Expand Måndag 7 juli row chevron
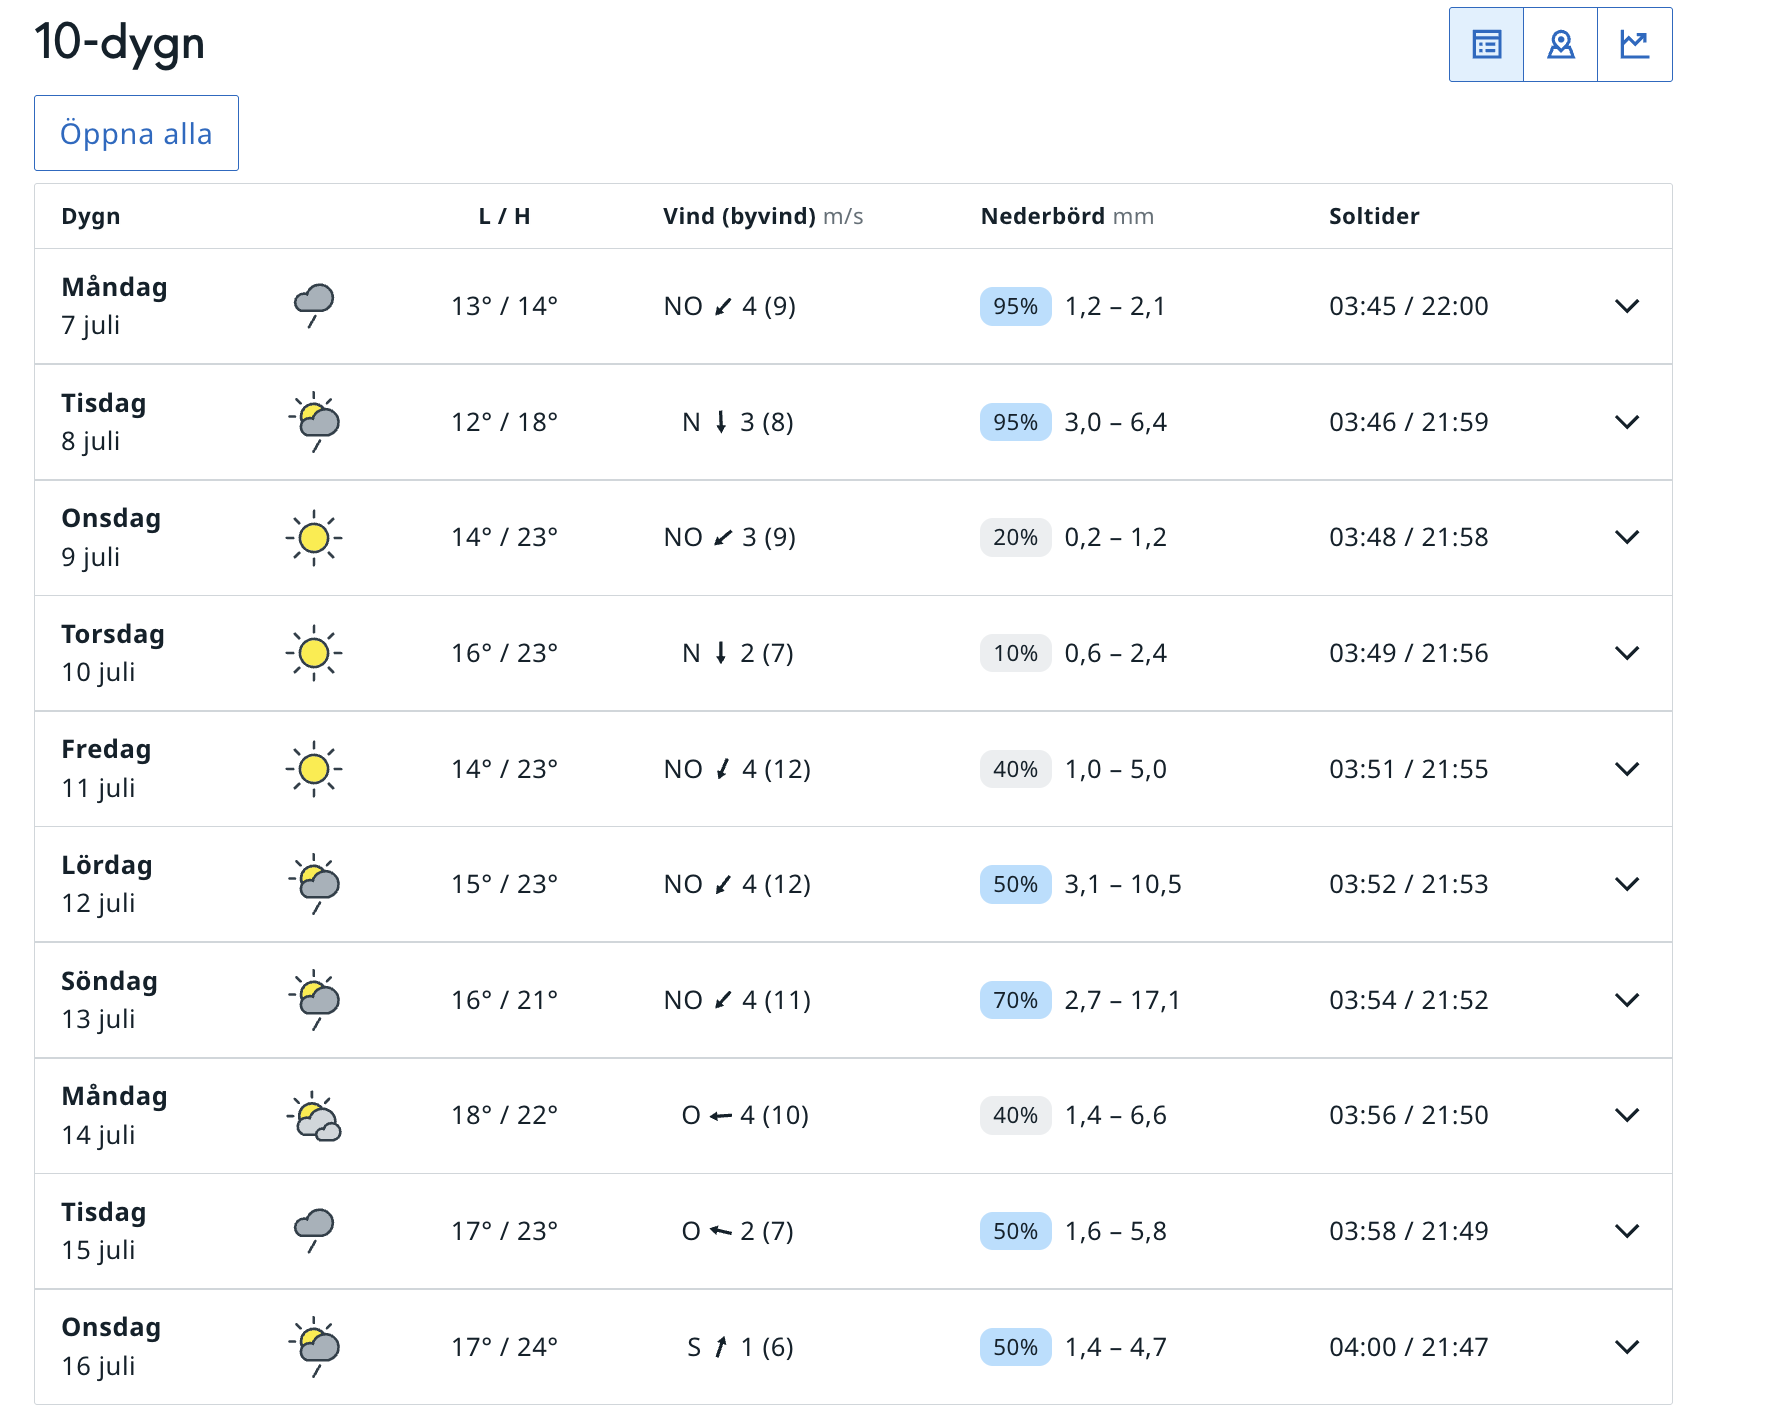 coord(1627,306)
